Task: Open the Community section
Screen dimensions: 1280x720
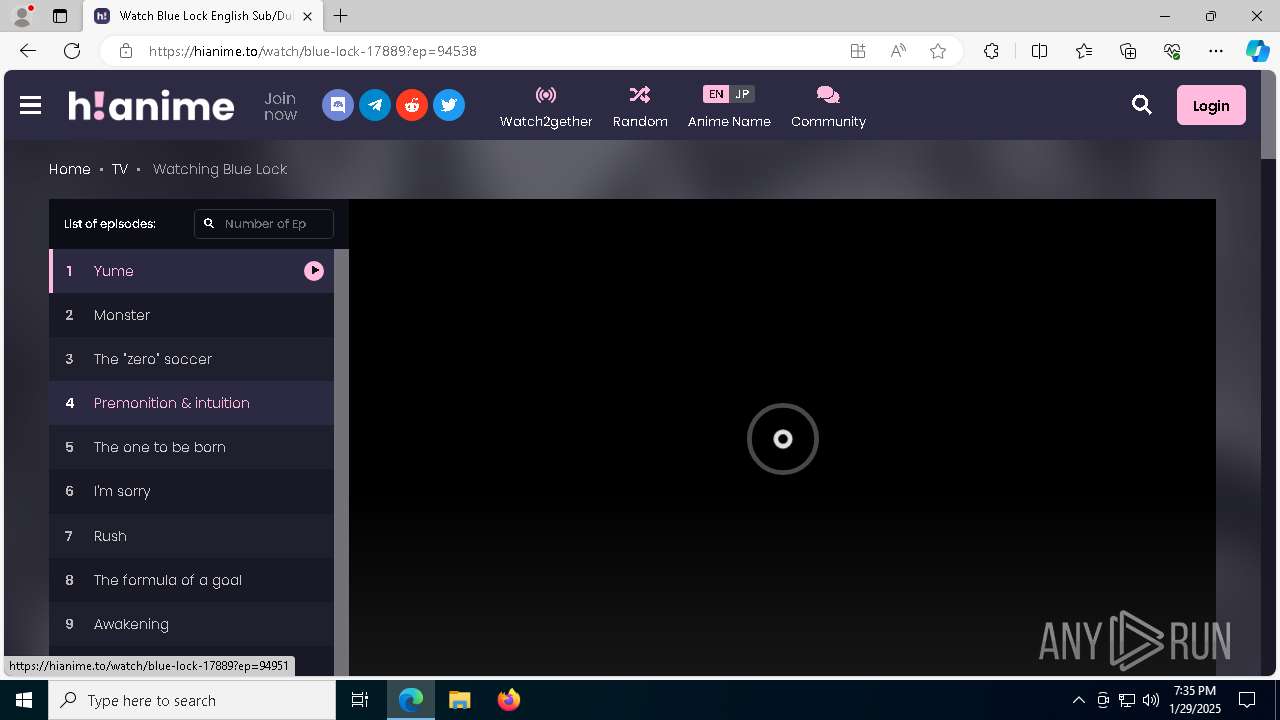Action: (828, 107)
